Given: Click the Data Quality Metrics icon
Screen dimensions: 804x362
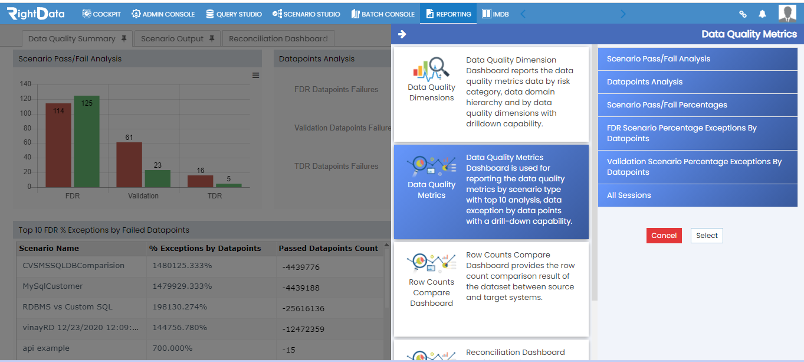Looking at the screenshot, I should click(x=431, y=166).
